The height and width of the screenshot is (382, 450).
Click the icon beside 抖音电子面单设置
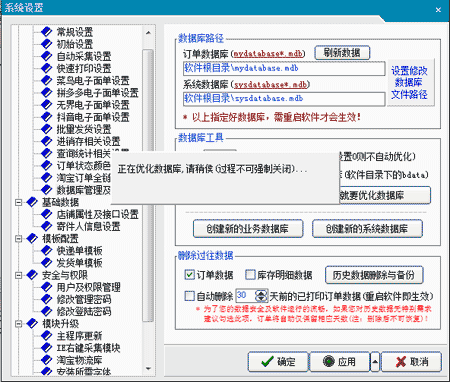coord(47,117)
